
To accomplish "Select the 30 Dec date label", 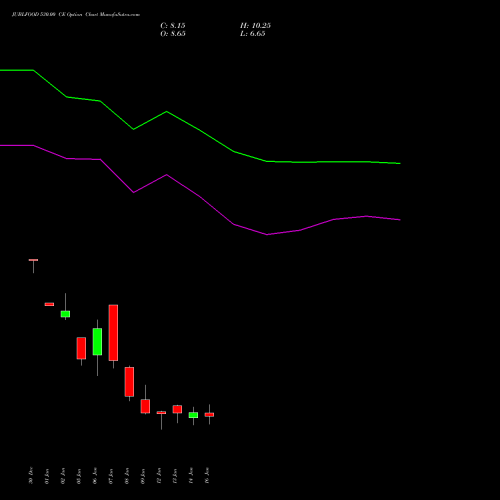I will pyautogui.click(x=31, y=475).
